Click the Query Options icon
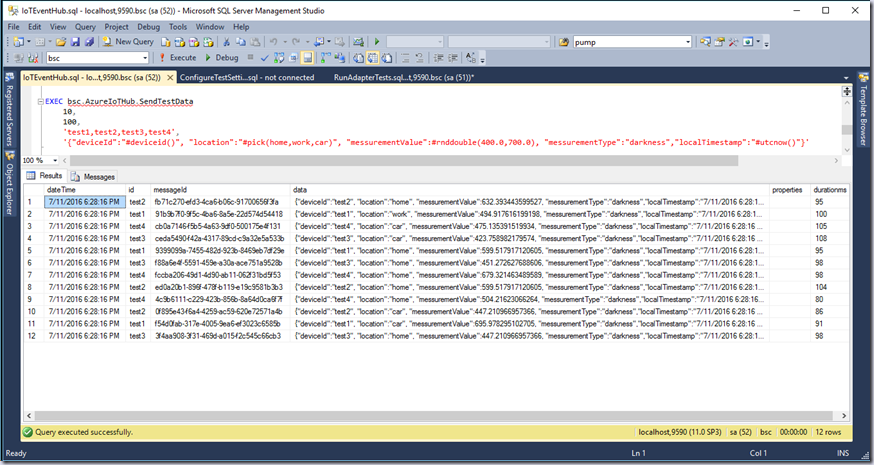874x465 pixels. pos(293,57)
